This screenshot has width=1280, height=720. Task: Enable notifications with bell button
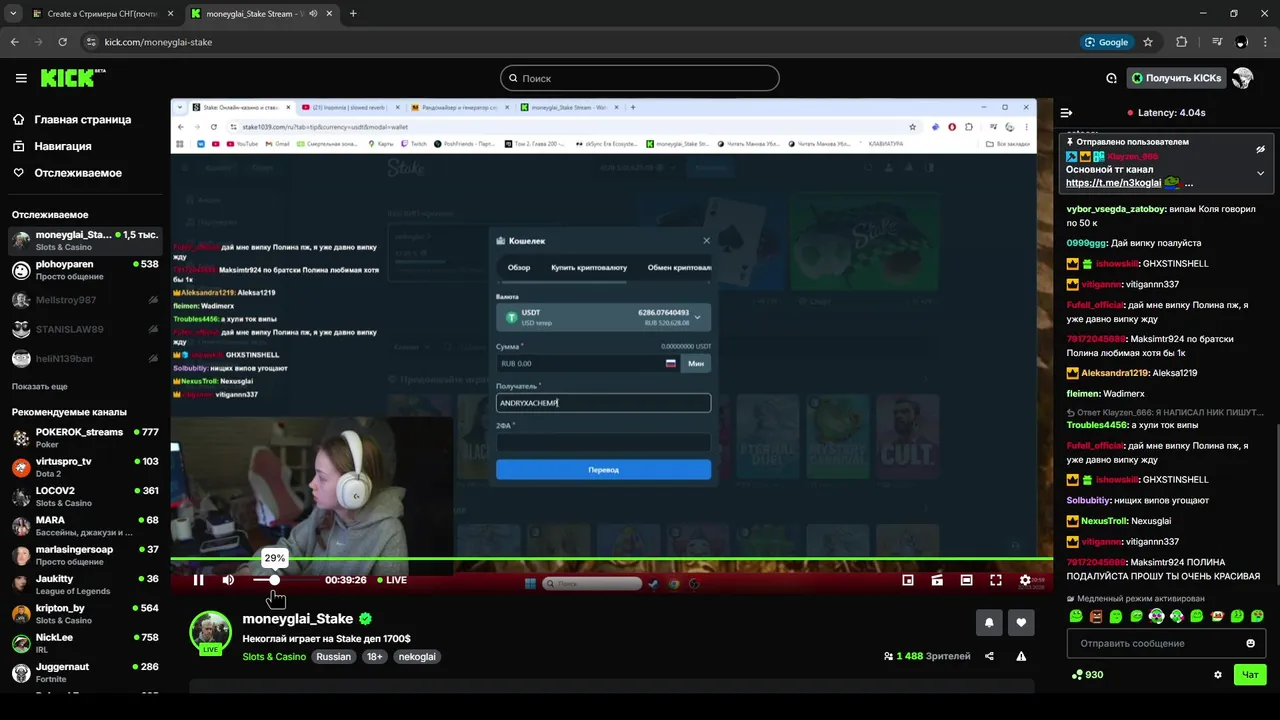tap(989, 622)
